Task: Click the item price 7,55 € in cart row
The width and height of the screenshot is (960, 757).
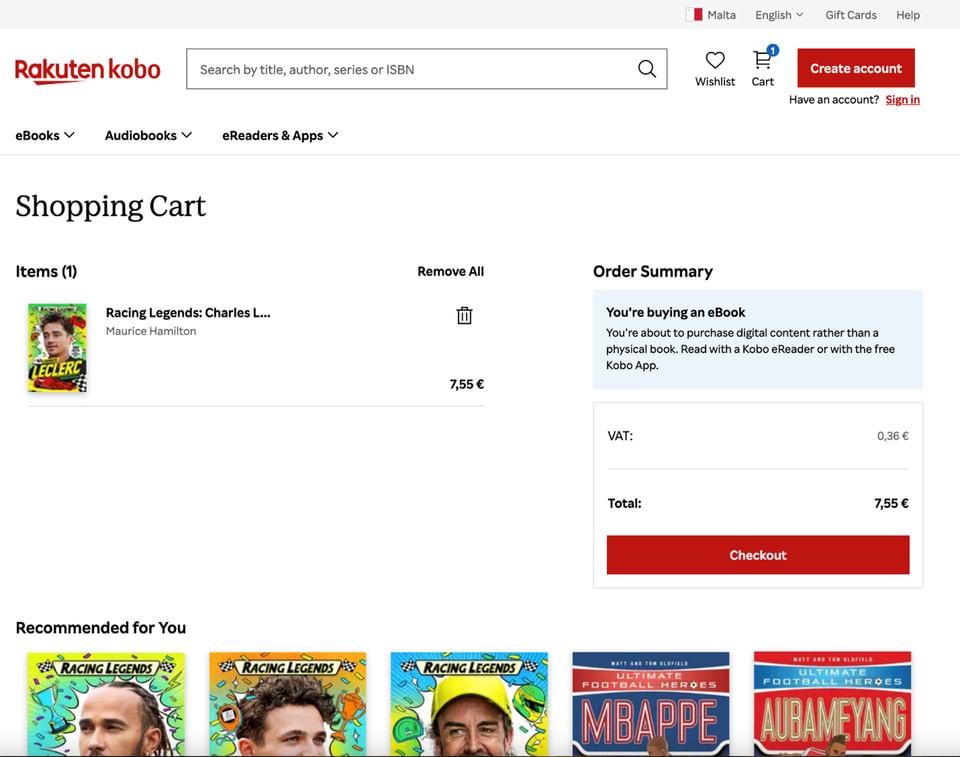Action: tap(467, 384)
